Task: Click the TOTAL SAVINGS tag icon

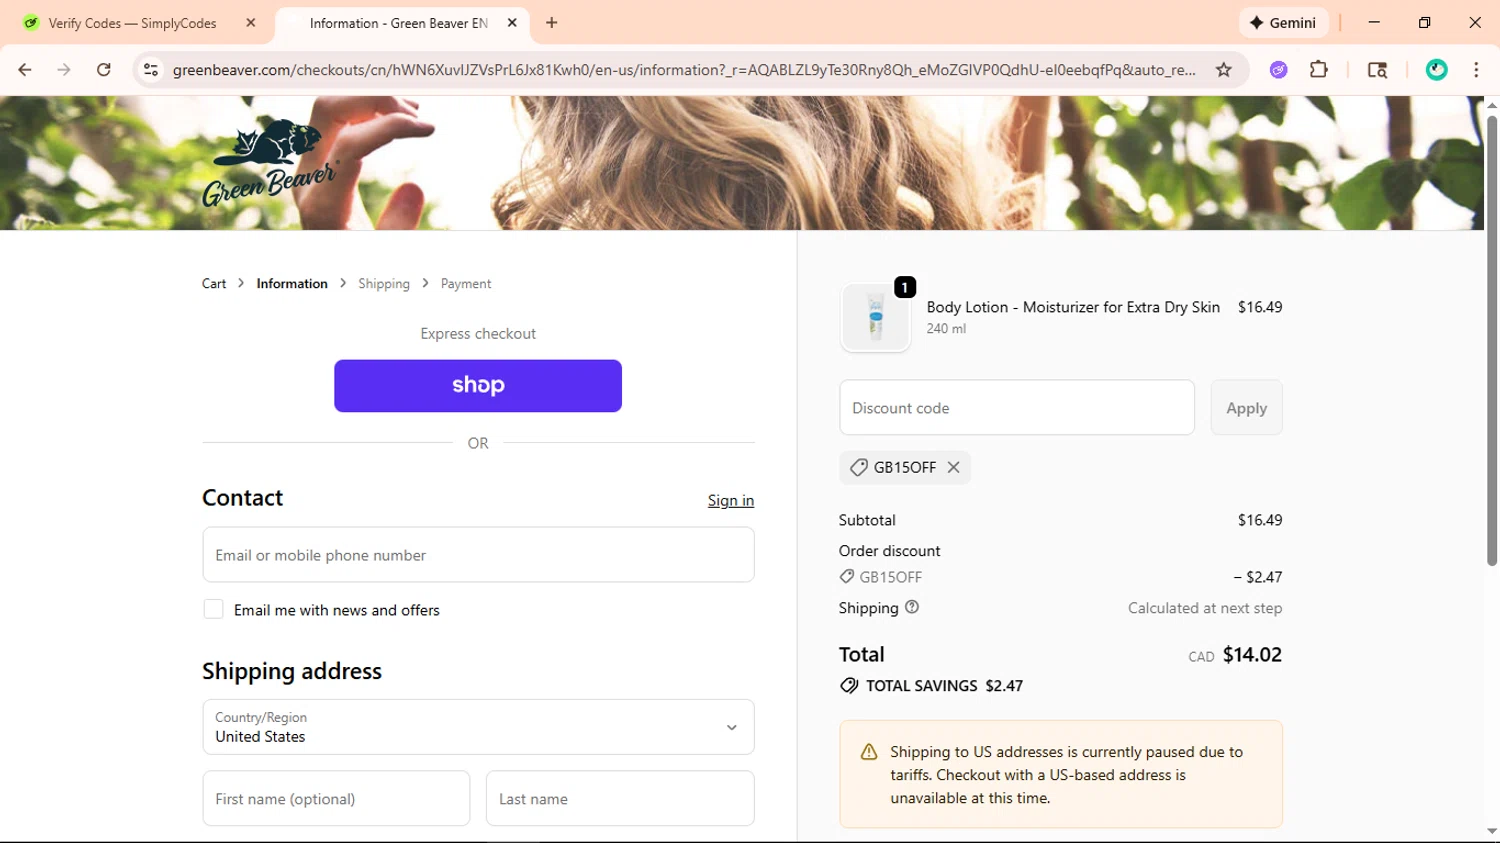Action: click(849, 686)
